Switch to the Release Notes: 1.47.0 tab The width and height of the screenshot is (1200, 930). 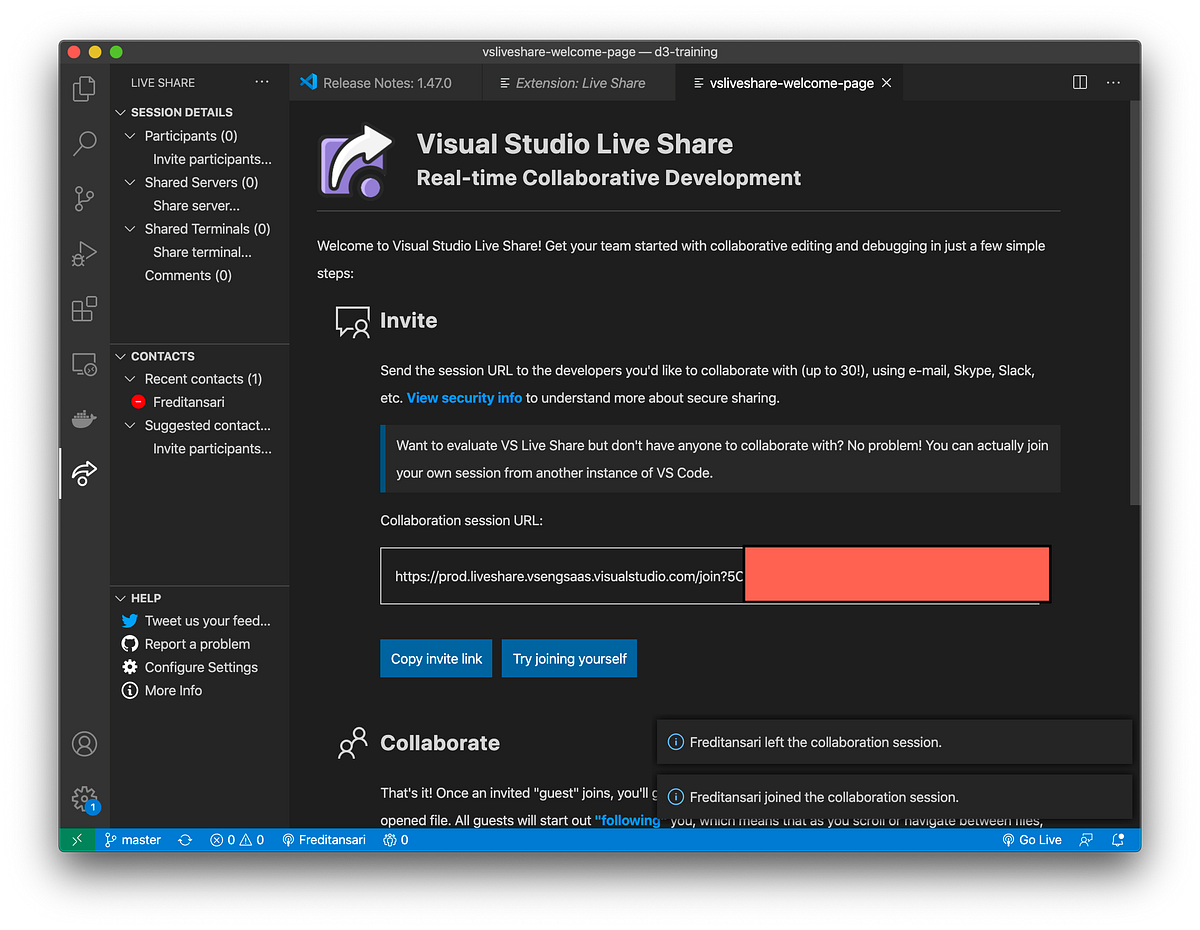tap(385, 82)
